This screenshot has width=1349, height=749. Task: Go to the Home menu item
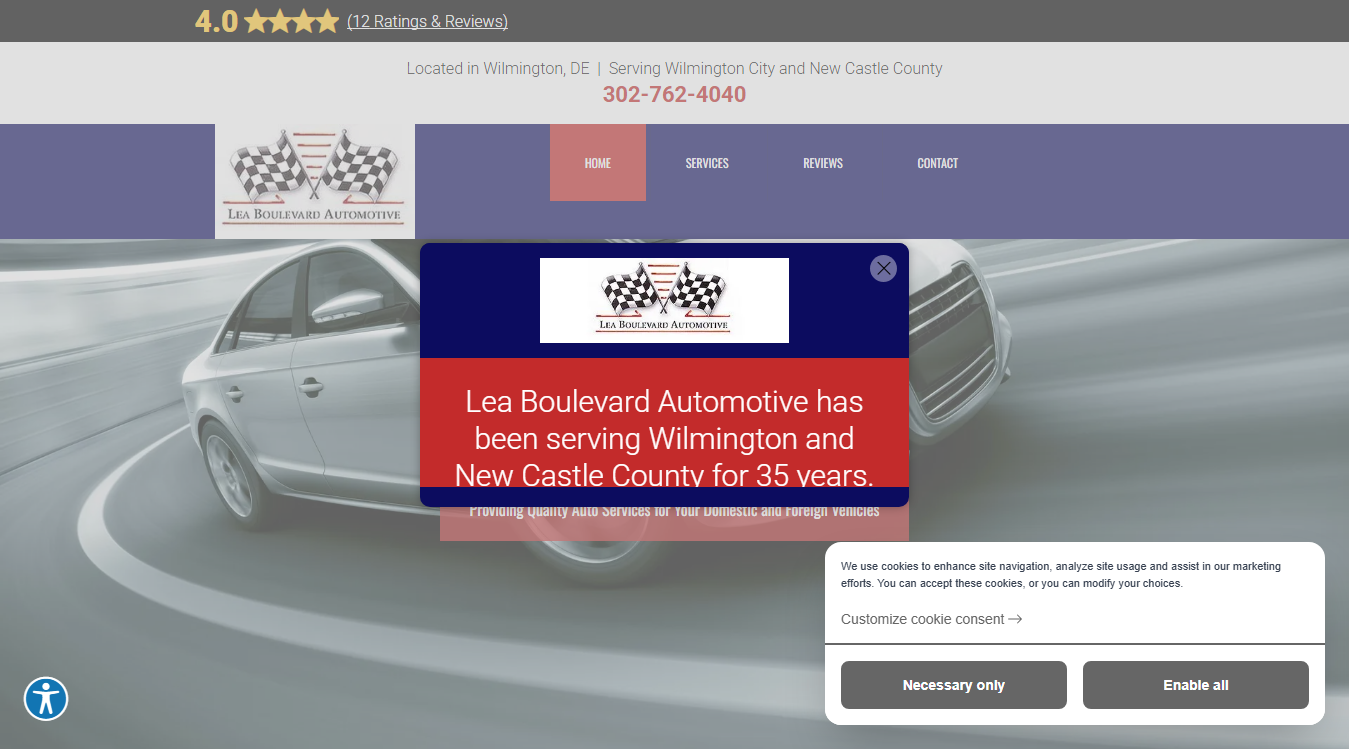[598, 163]
